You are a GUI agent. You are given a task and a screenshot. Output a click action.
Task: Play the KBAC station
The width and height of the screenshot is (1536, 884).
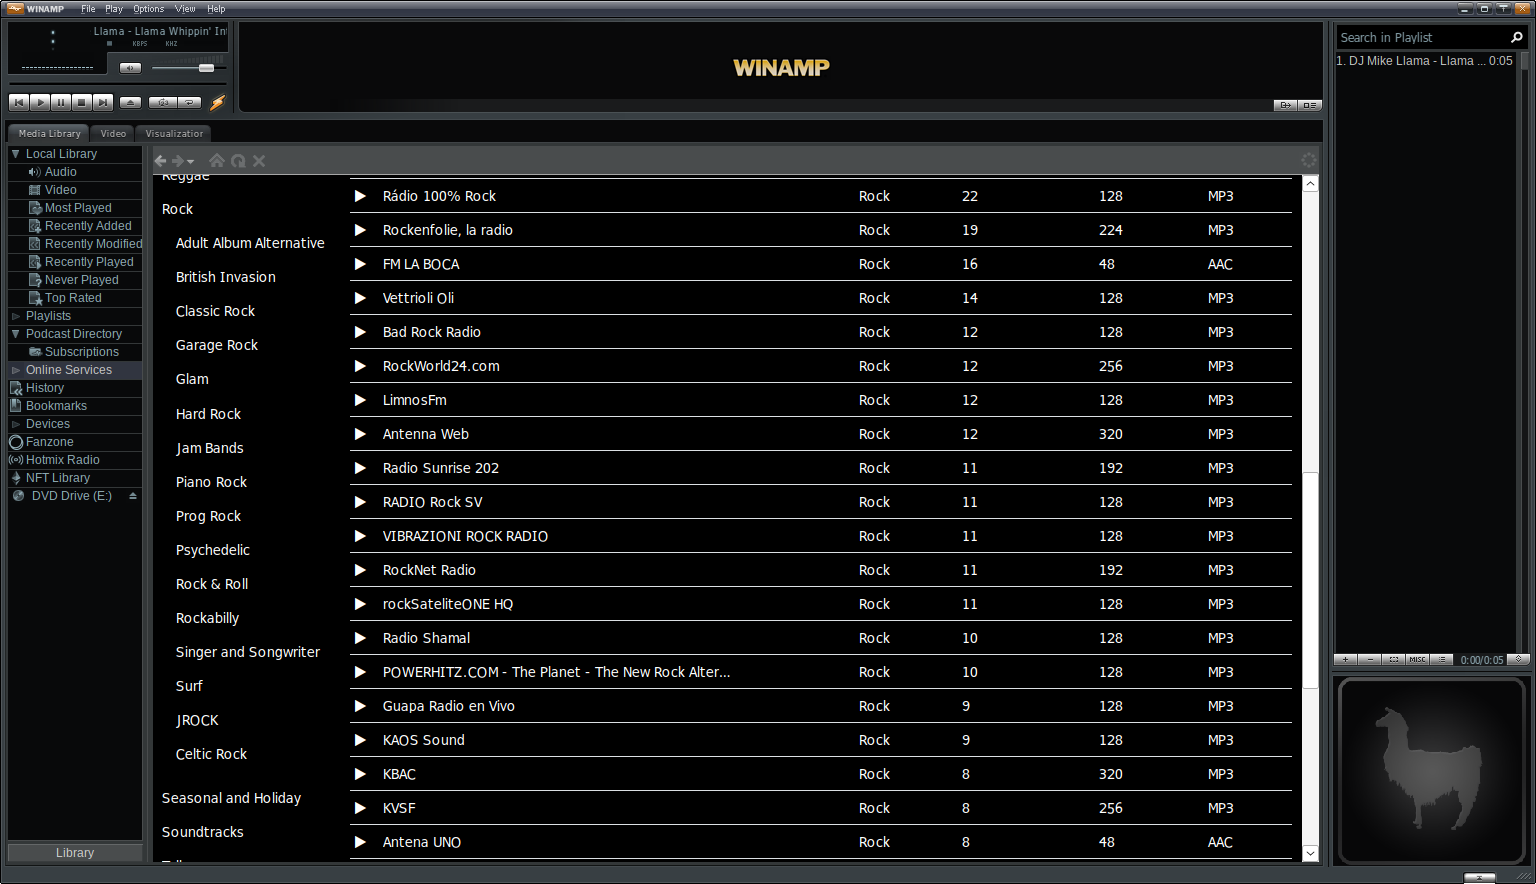360,774
